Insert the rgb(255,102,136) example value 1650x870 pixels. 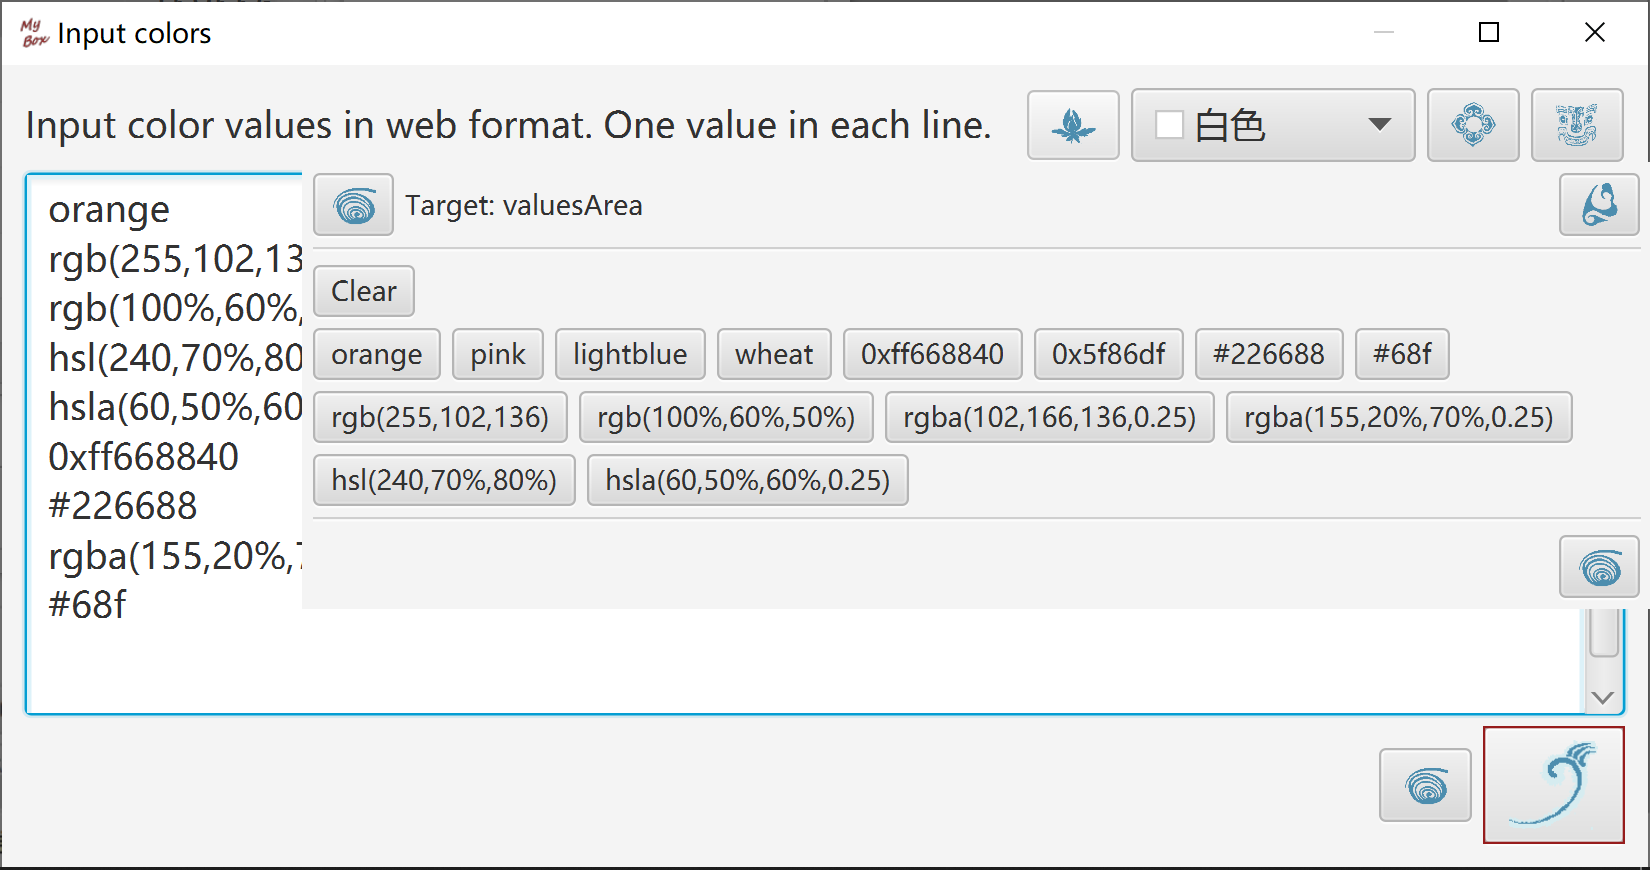[x=440, y=417]
